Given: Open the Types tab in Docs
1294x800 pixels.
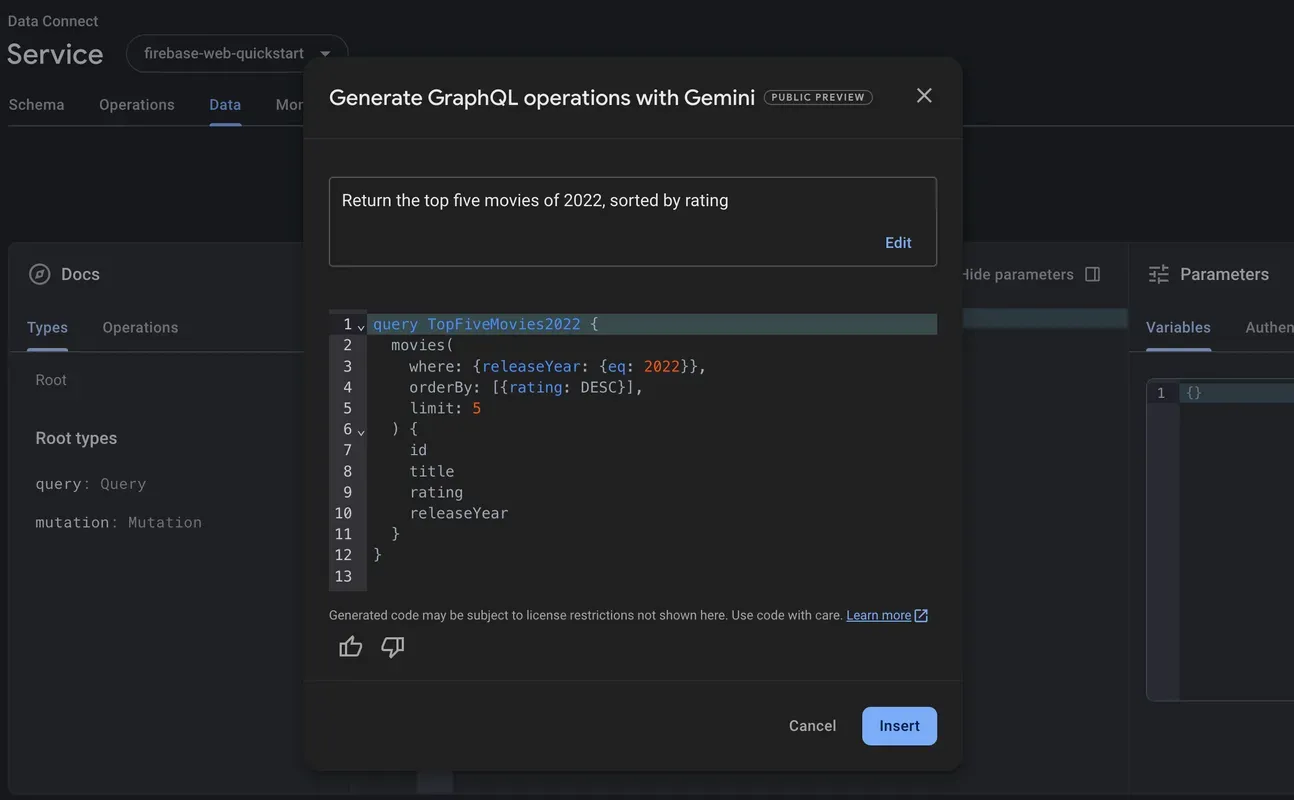Looking at the screenshot, I should tap(47, 327).
